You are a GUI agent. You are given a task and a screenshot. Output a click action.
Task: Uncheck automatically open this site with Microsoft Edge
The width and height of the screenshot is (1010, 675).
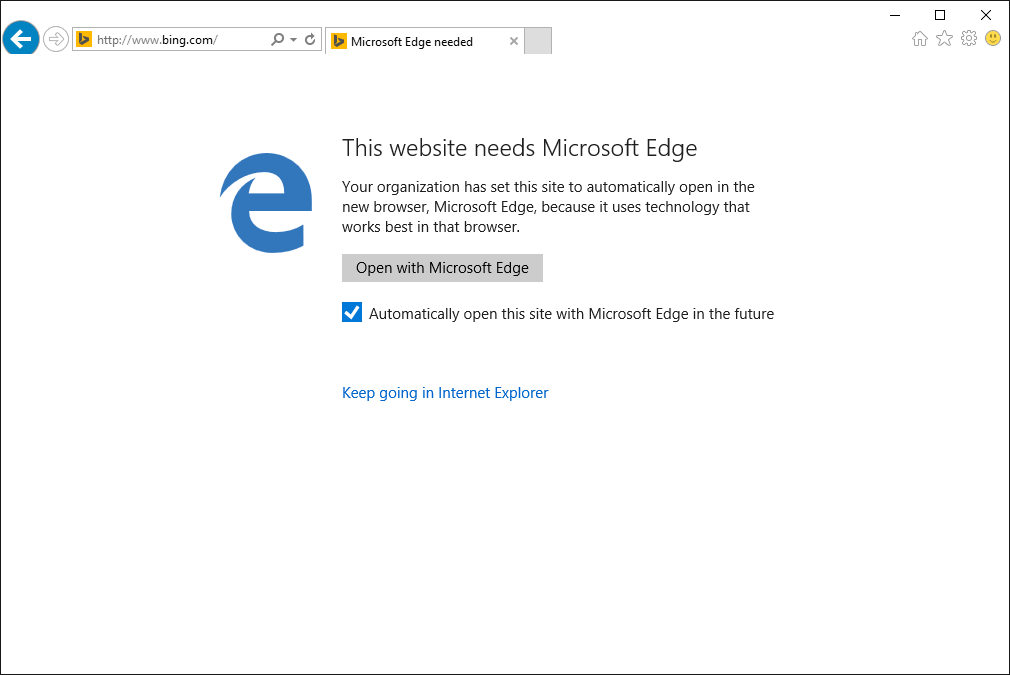pos(351,312)
